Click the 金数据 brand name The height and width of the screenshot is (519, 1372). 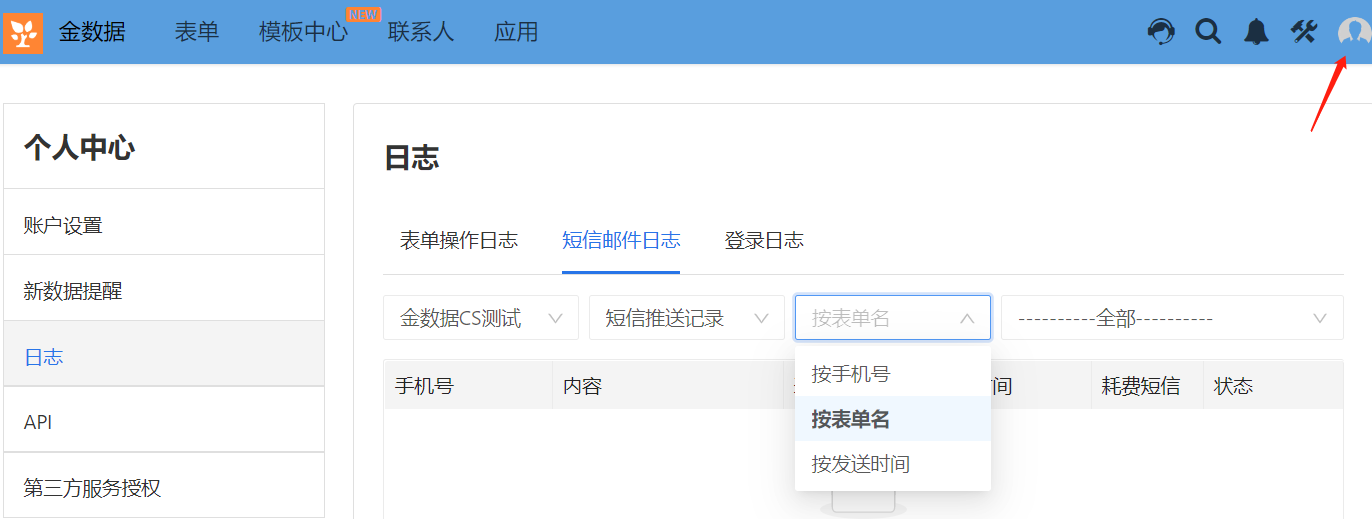pyautogui.click(x=92, y=32)
